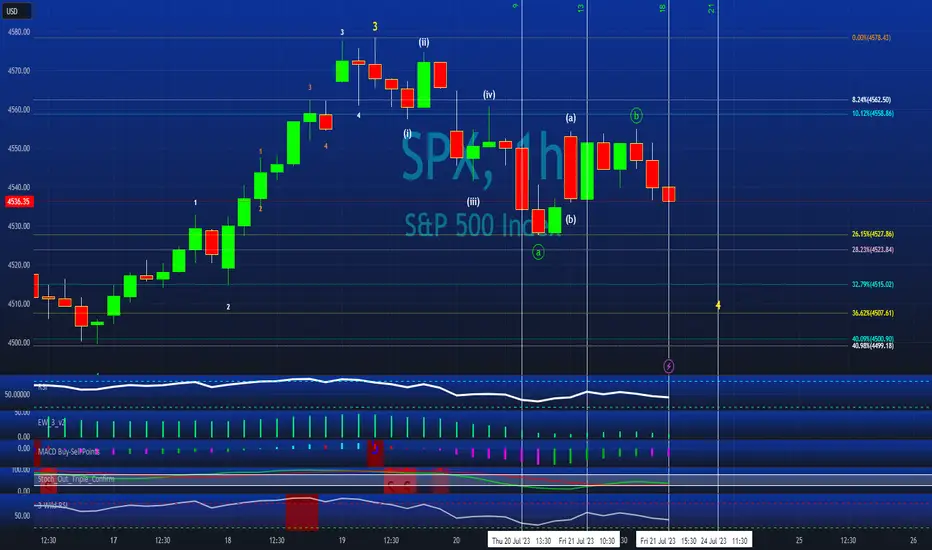Viewport: 932px width, 550px height.
Task: Click the '24 Jul '23 11:30' date tag
Action: pyautogui.click(x=724, y=540)
